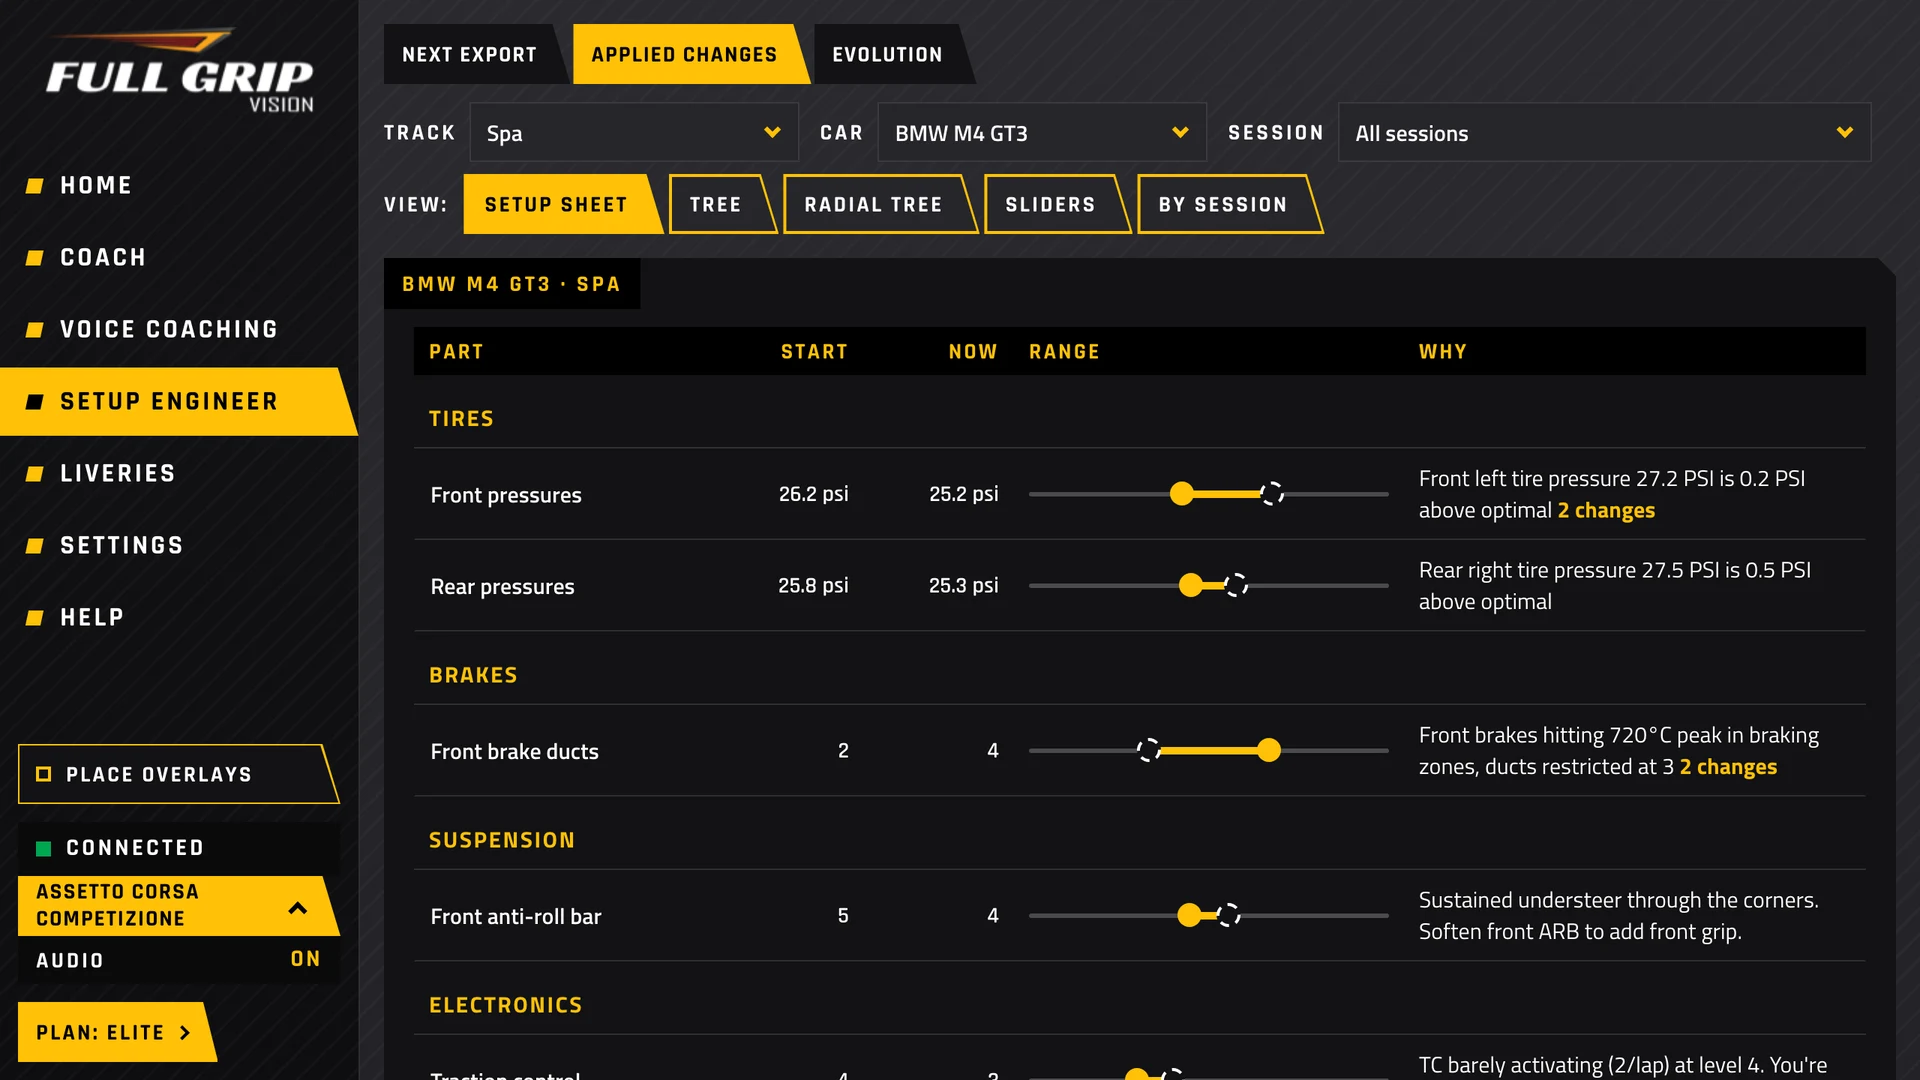
Task: Click the WHY column header
Action: click(1443, 352)
